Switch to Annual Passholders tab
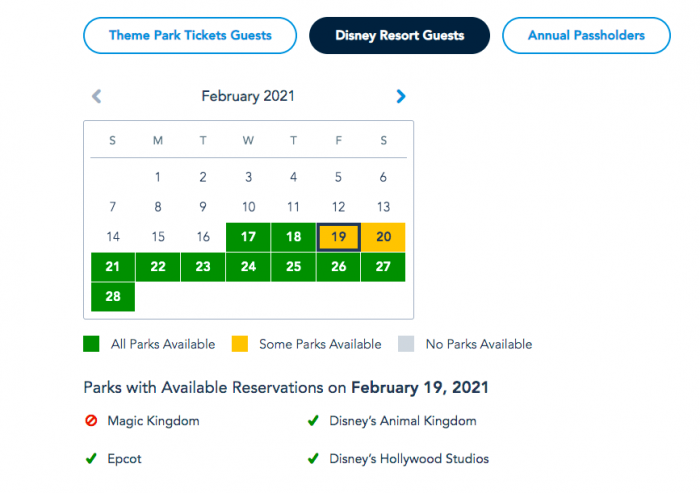 pos(586,36)
